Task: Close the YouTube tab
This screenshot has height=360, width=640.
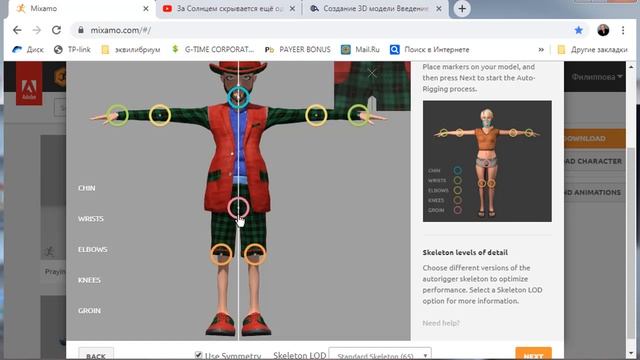Action: [x=292, y=9]
